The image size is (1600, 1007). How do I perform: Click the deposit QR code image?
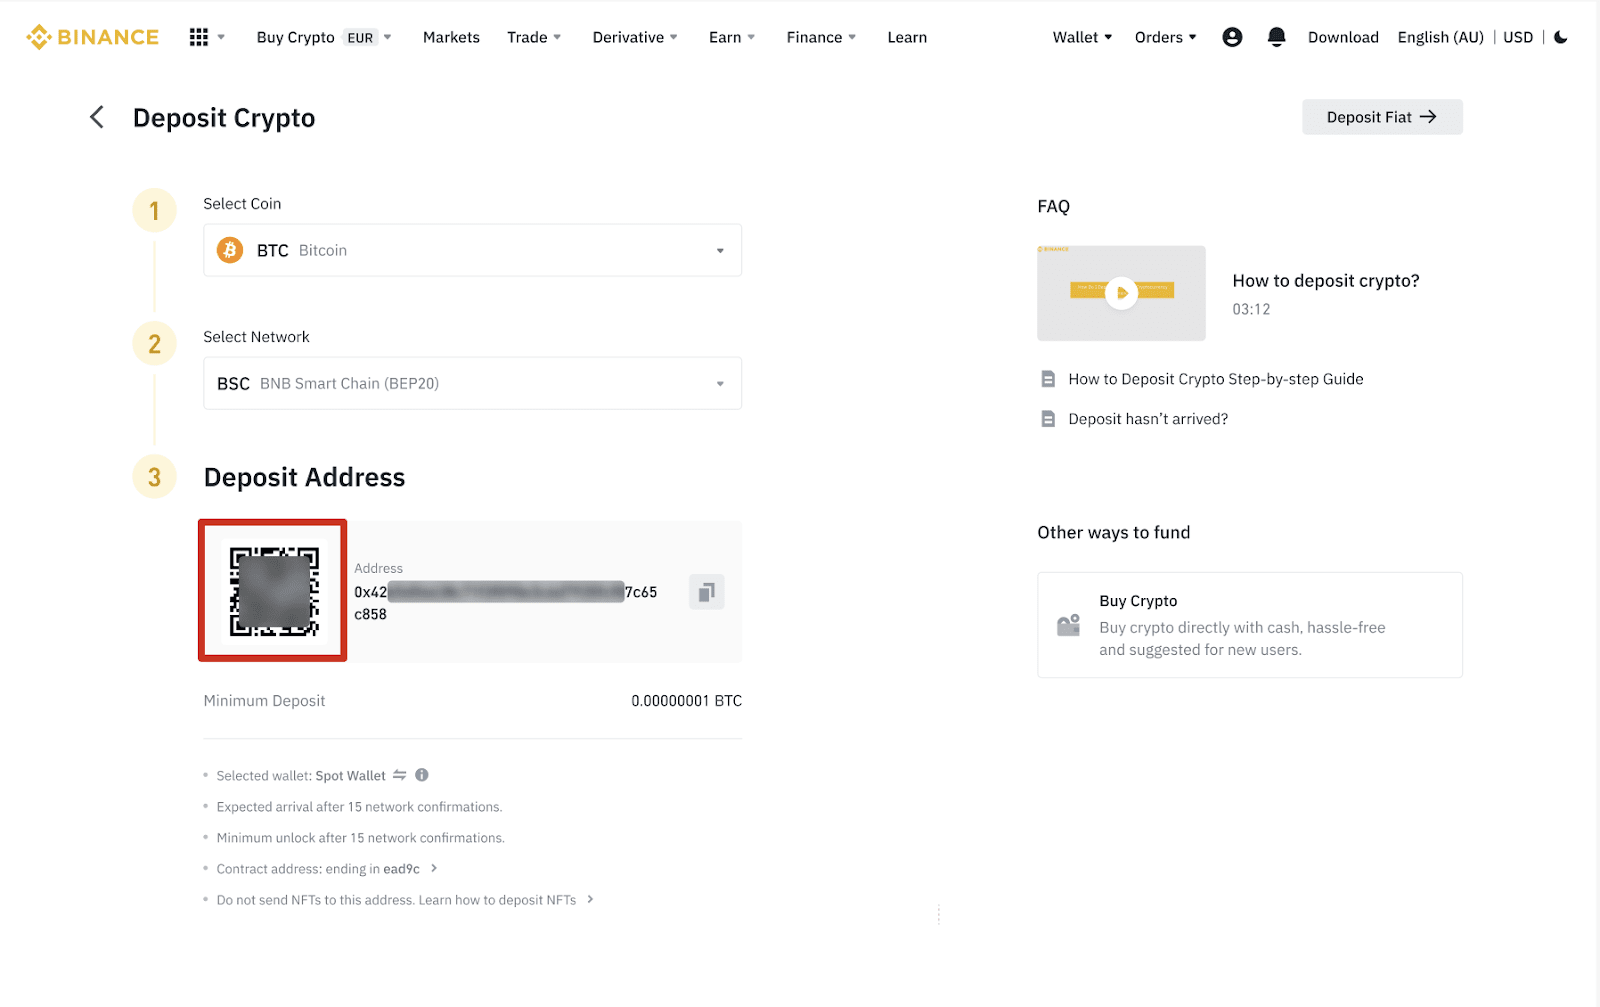[x=273, y=590]
